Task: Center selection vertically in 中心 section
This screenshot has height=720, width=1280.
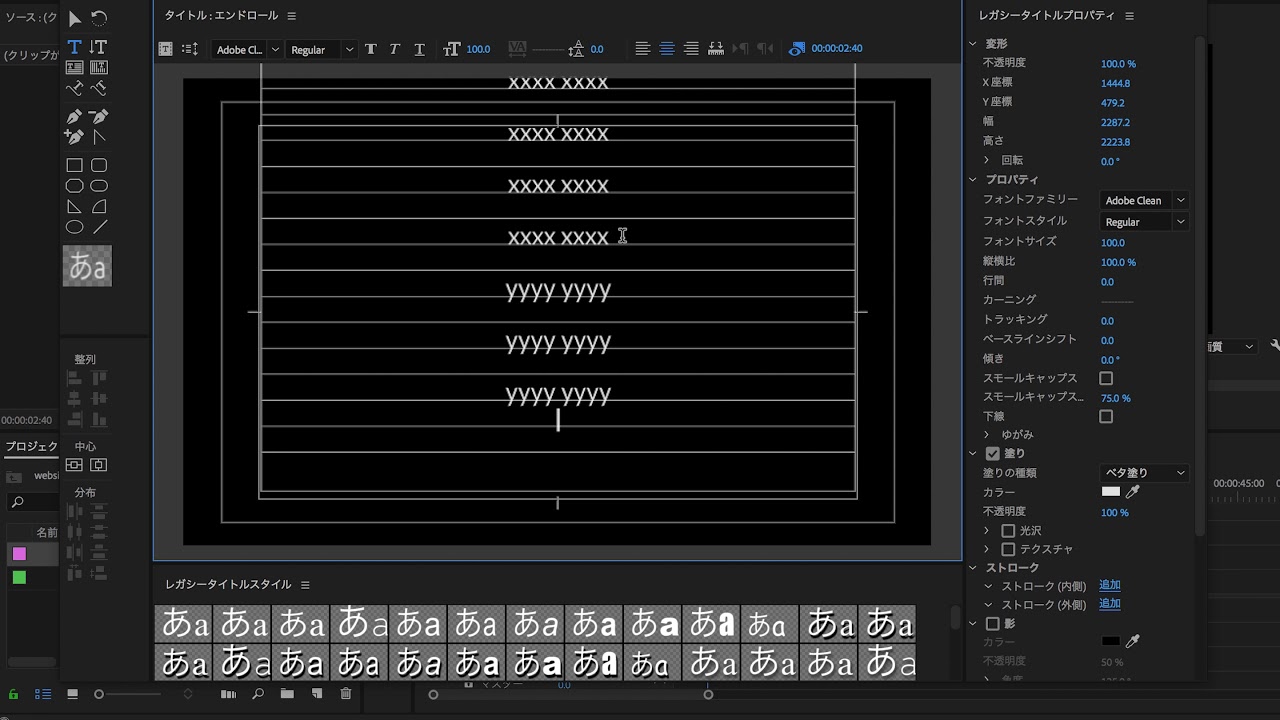Action: point(74,465)
